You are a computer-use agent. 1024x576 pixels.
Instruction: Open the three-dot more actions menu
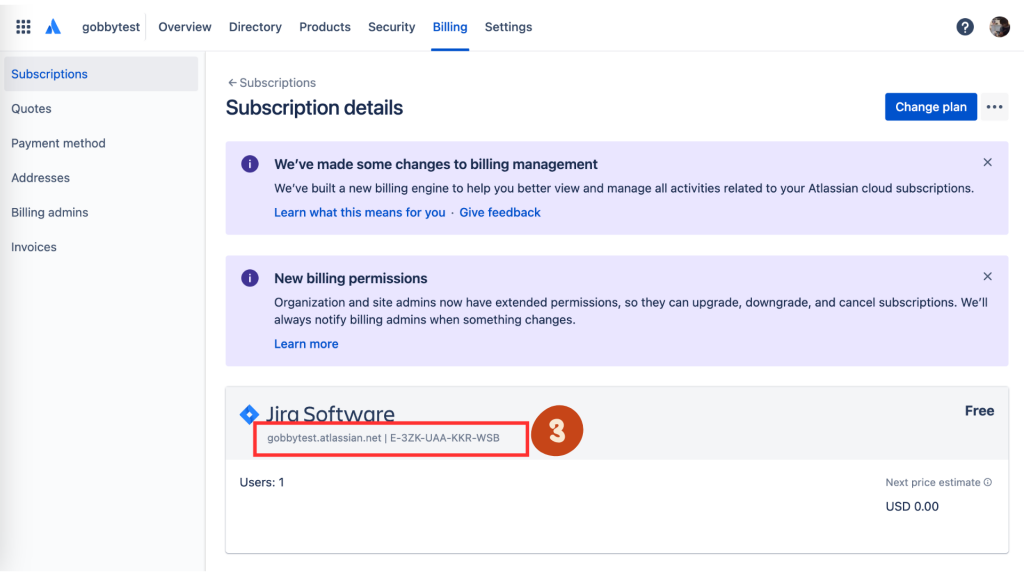coord(994,107)
